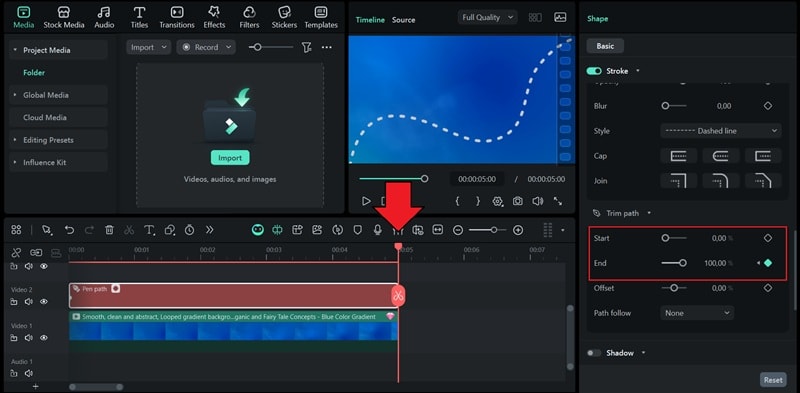Click the media filter funnel icon
Image resolution: width=800 pixels, height=393 pixels.
306,47
